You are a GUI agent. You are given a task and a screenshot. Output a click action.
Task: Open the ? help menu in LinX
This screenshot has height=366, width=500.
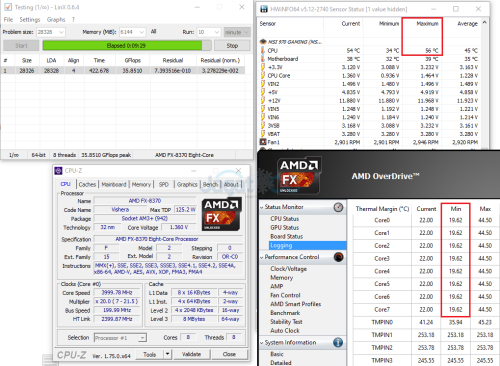(x=73, y=20)
